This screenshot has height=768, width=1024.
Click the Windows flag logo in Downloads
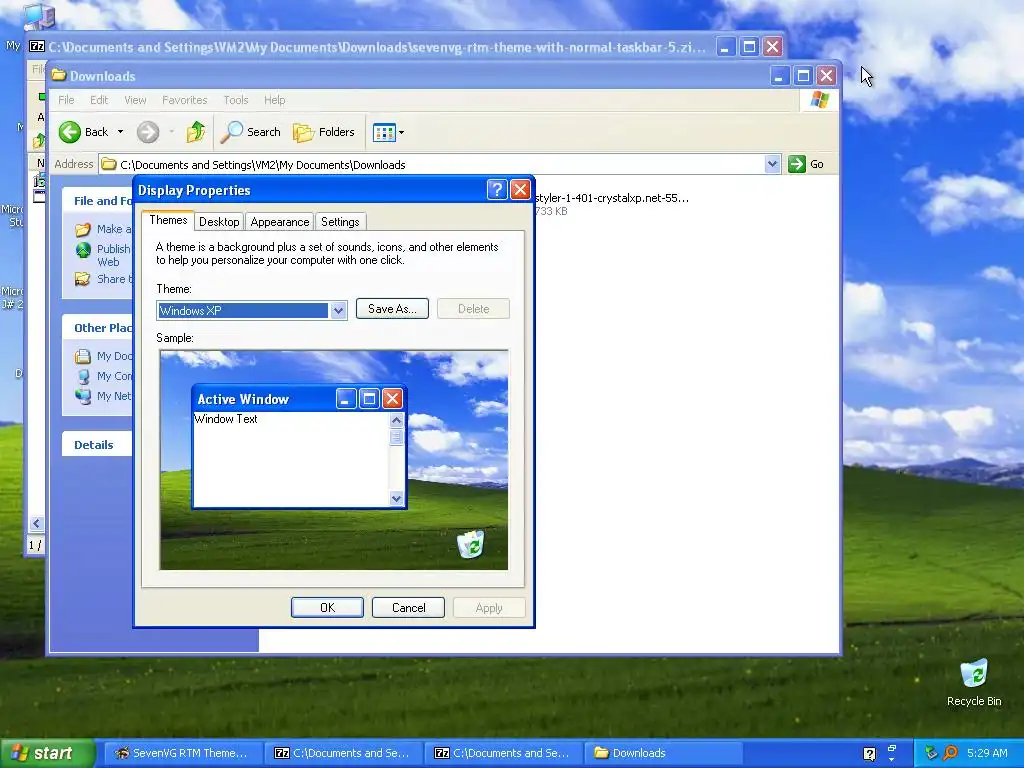pyautogui.click(x=819, y=100)
